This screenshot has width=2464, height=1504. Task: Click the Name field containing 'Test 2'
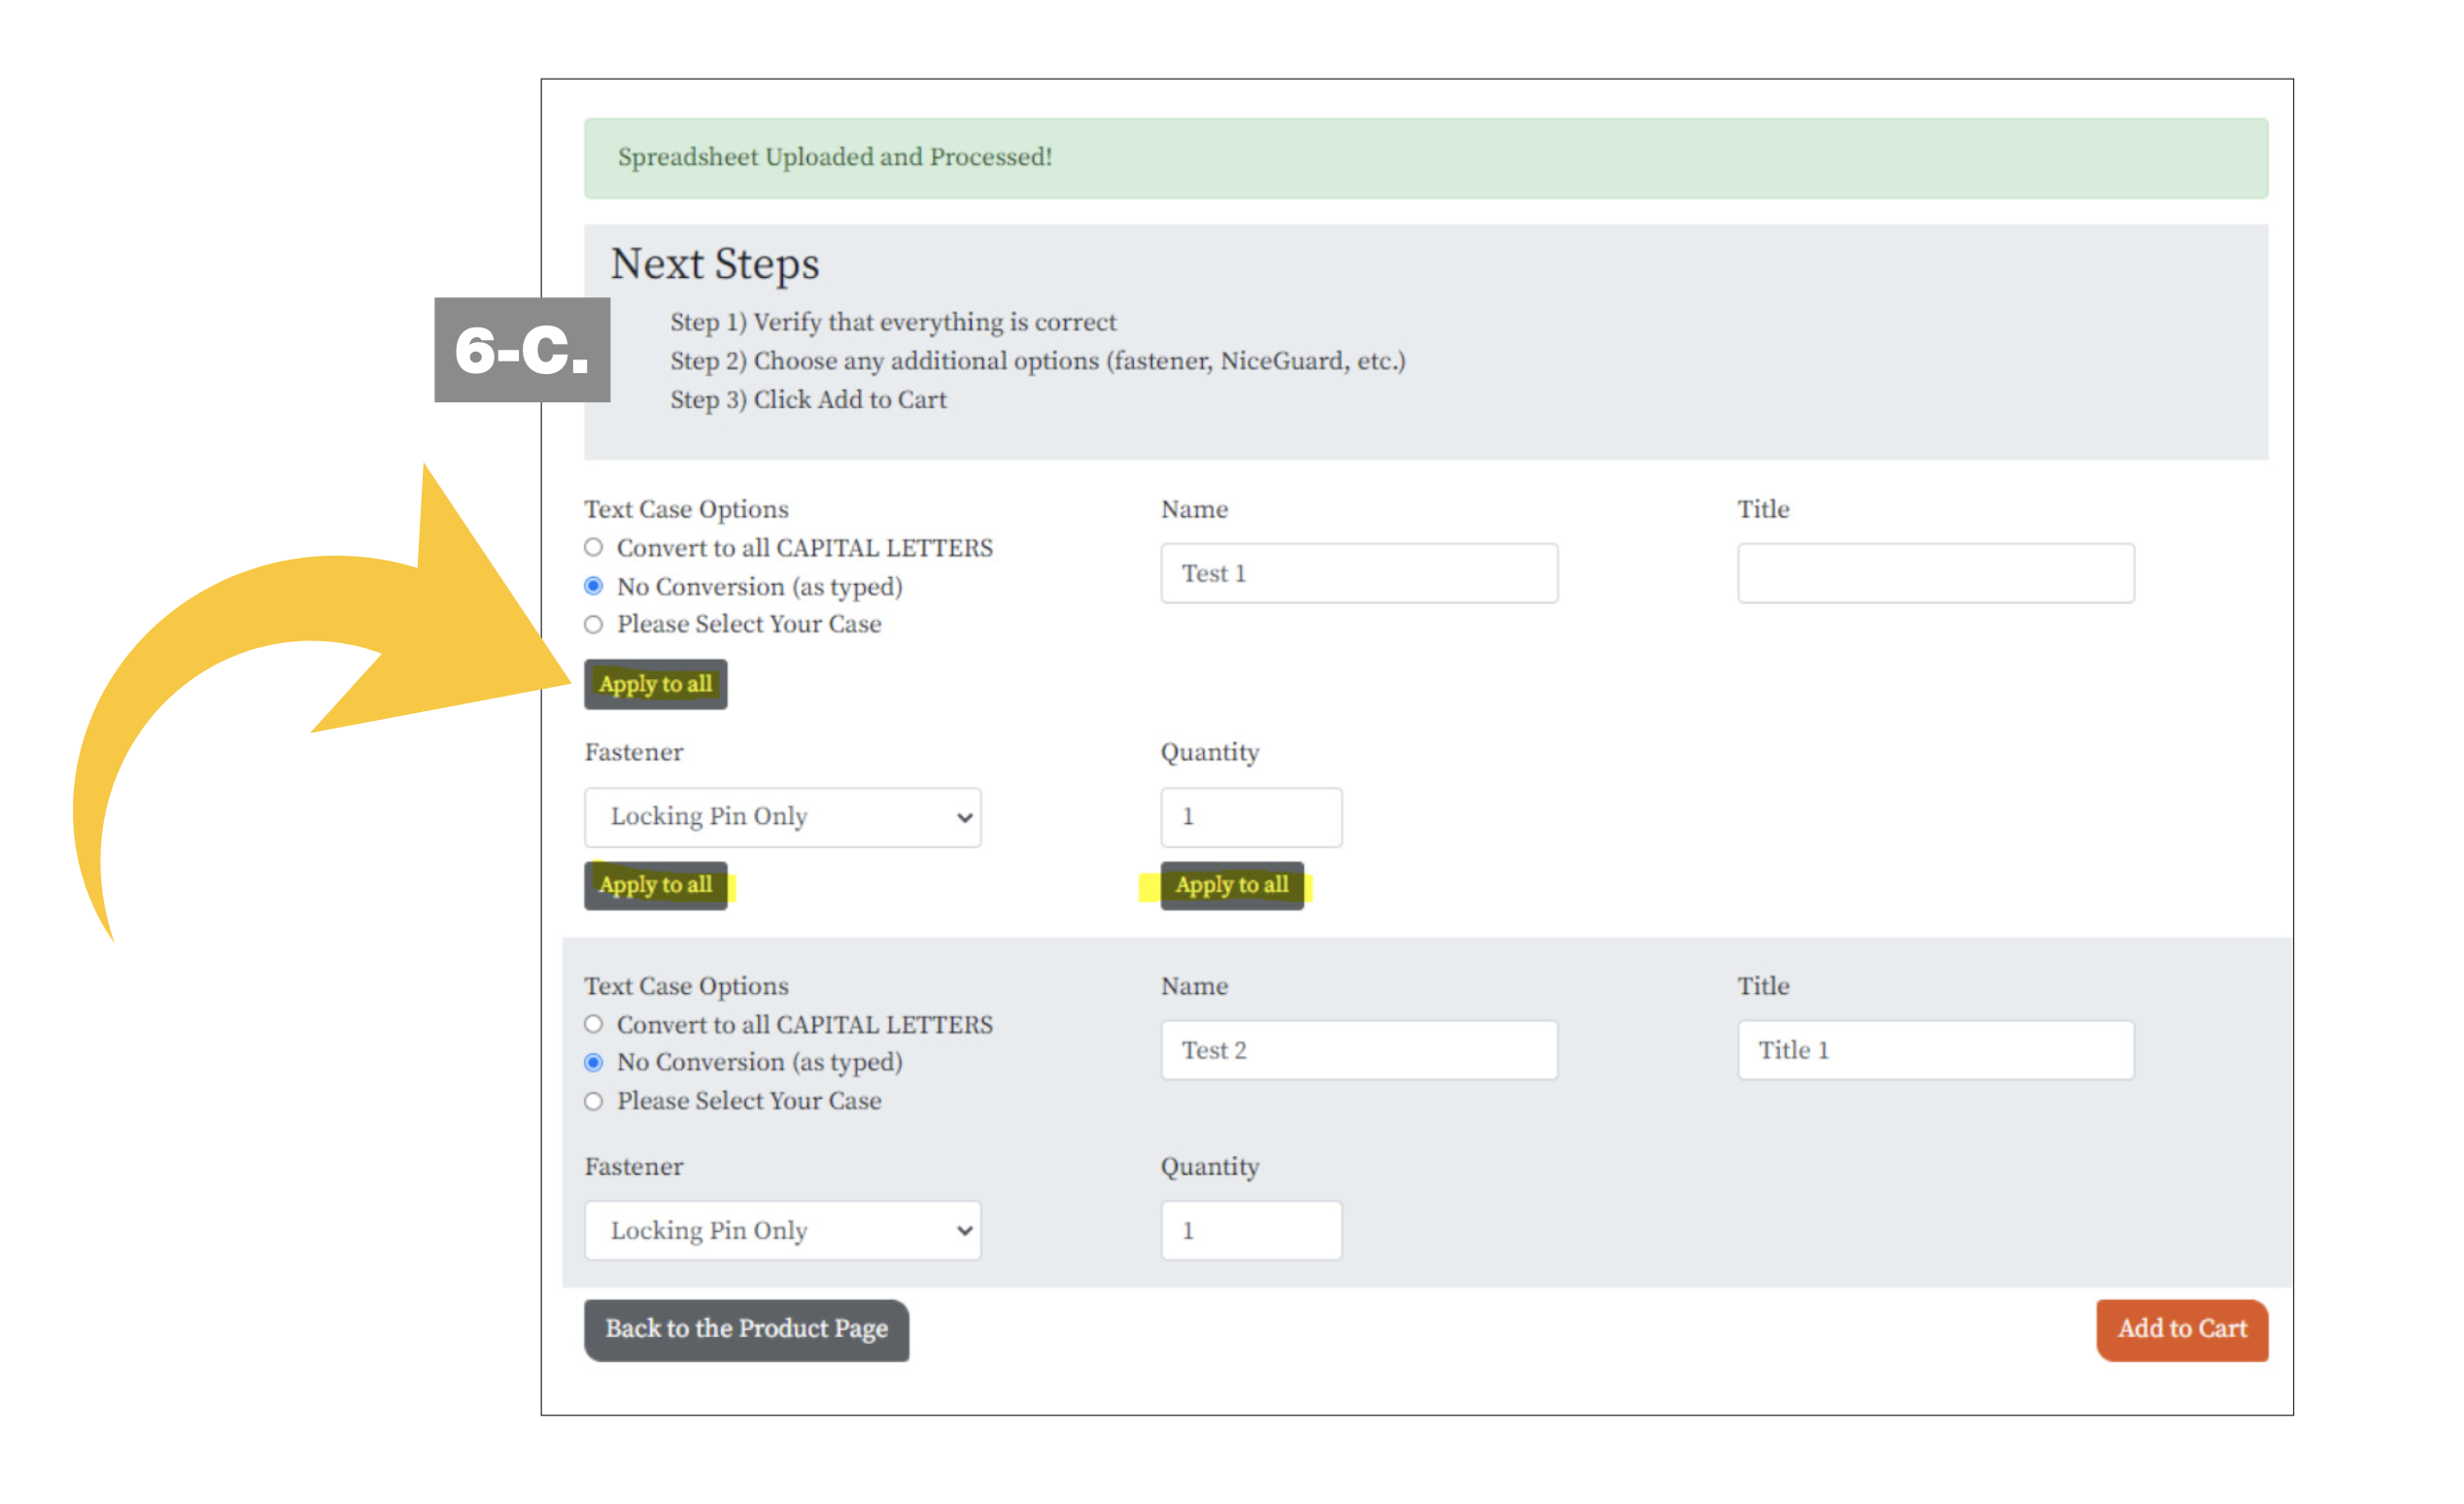(x=1358, y=1050)
